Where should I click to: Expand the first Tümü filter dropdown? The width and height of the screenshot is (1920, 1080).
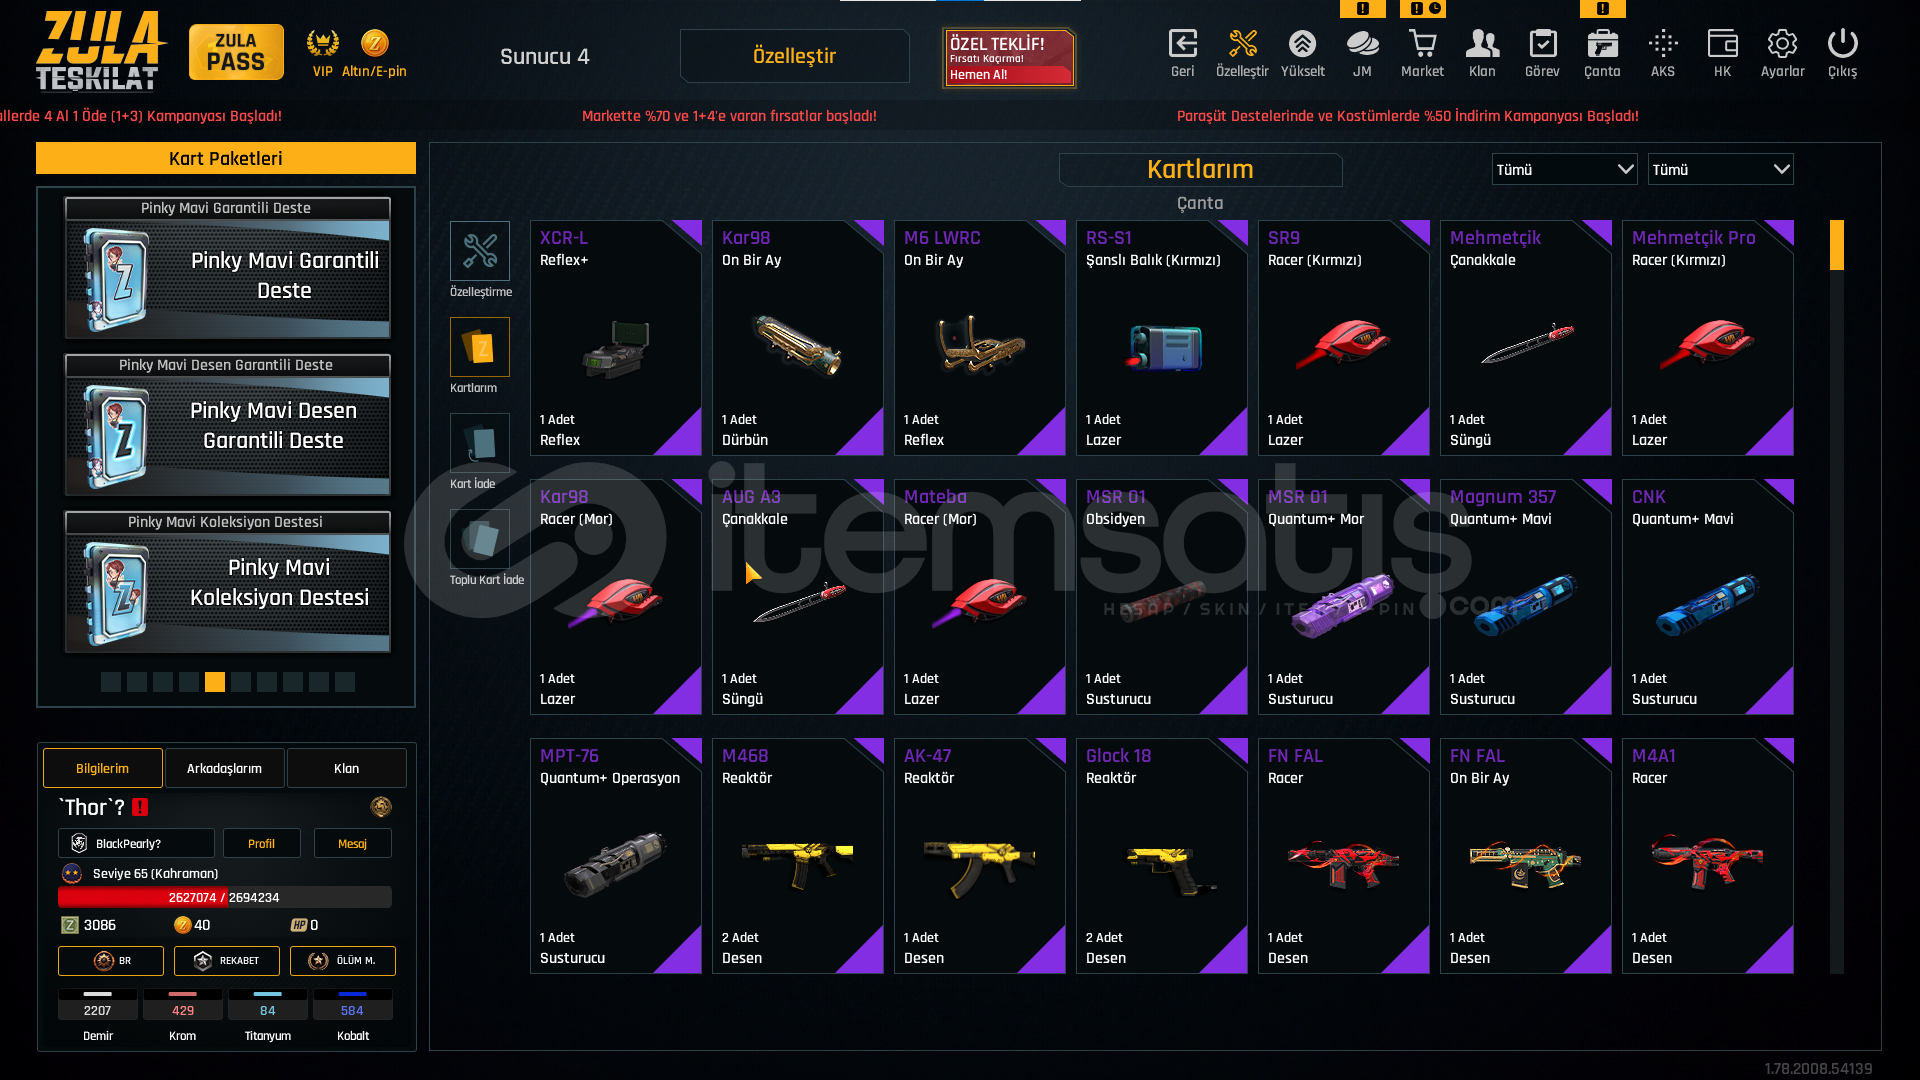[1564, 169]
